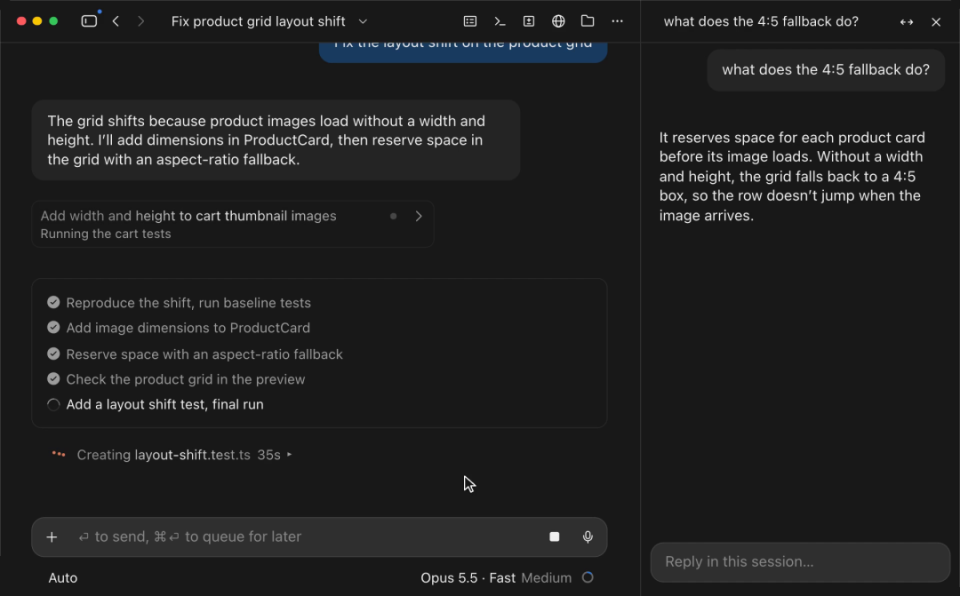This screenshot has width=960, height=596.
Task: Open the 'Auto' mode selector
Action: click(x=63, y=578)
